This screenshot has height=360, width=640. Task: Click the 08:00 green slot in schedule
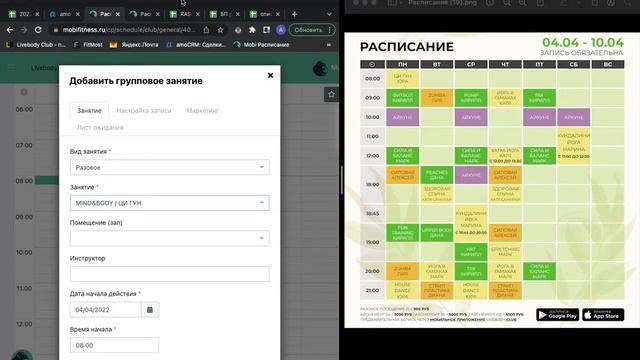point(47,180)
